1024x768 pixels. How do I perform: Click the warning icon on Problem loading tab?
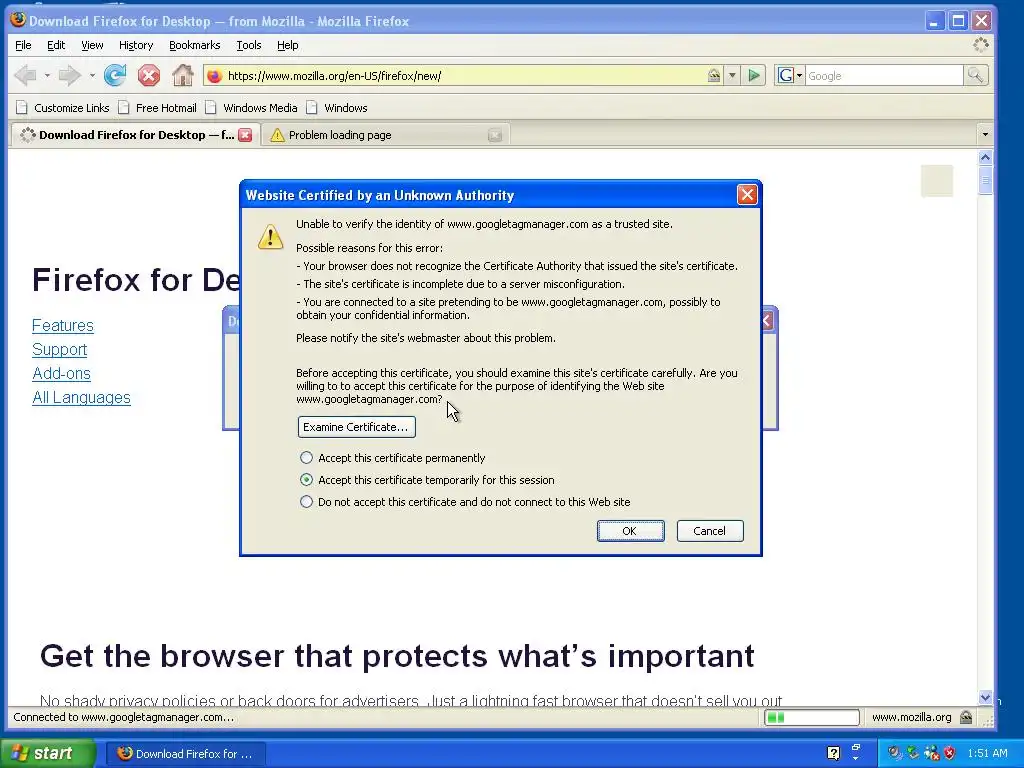pos(278,135)
